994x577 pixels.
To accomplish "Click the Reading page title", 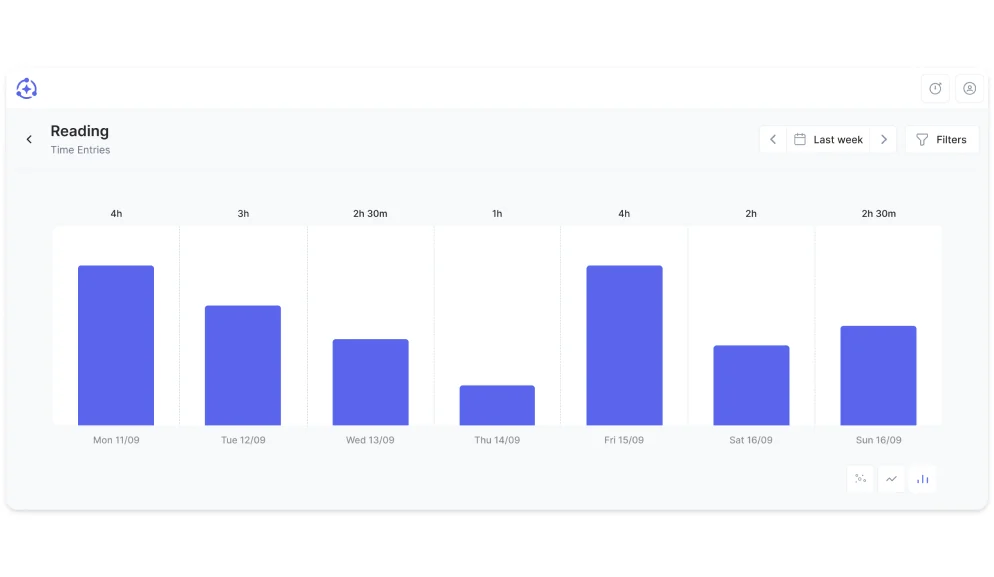I will pyautogui.click(x=80, y=131).
